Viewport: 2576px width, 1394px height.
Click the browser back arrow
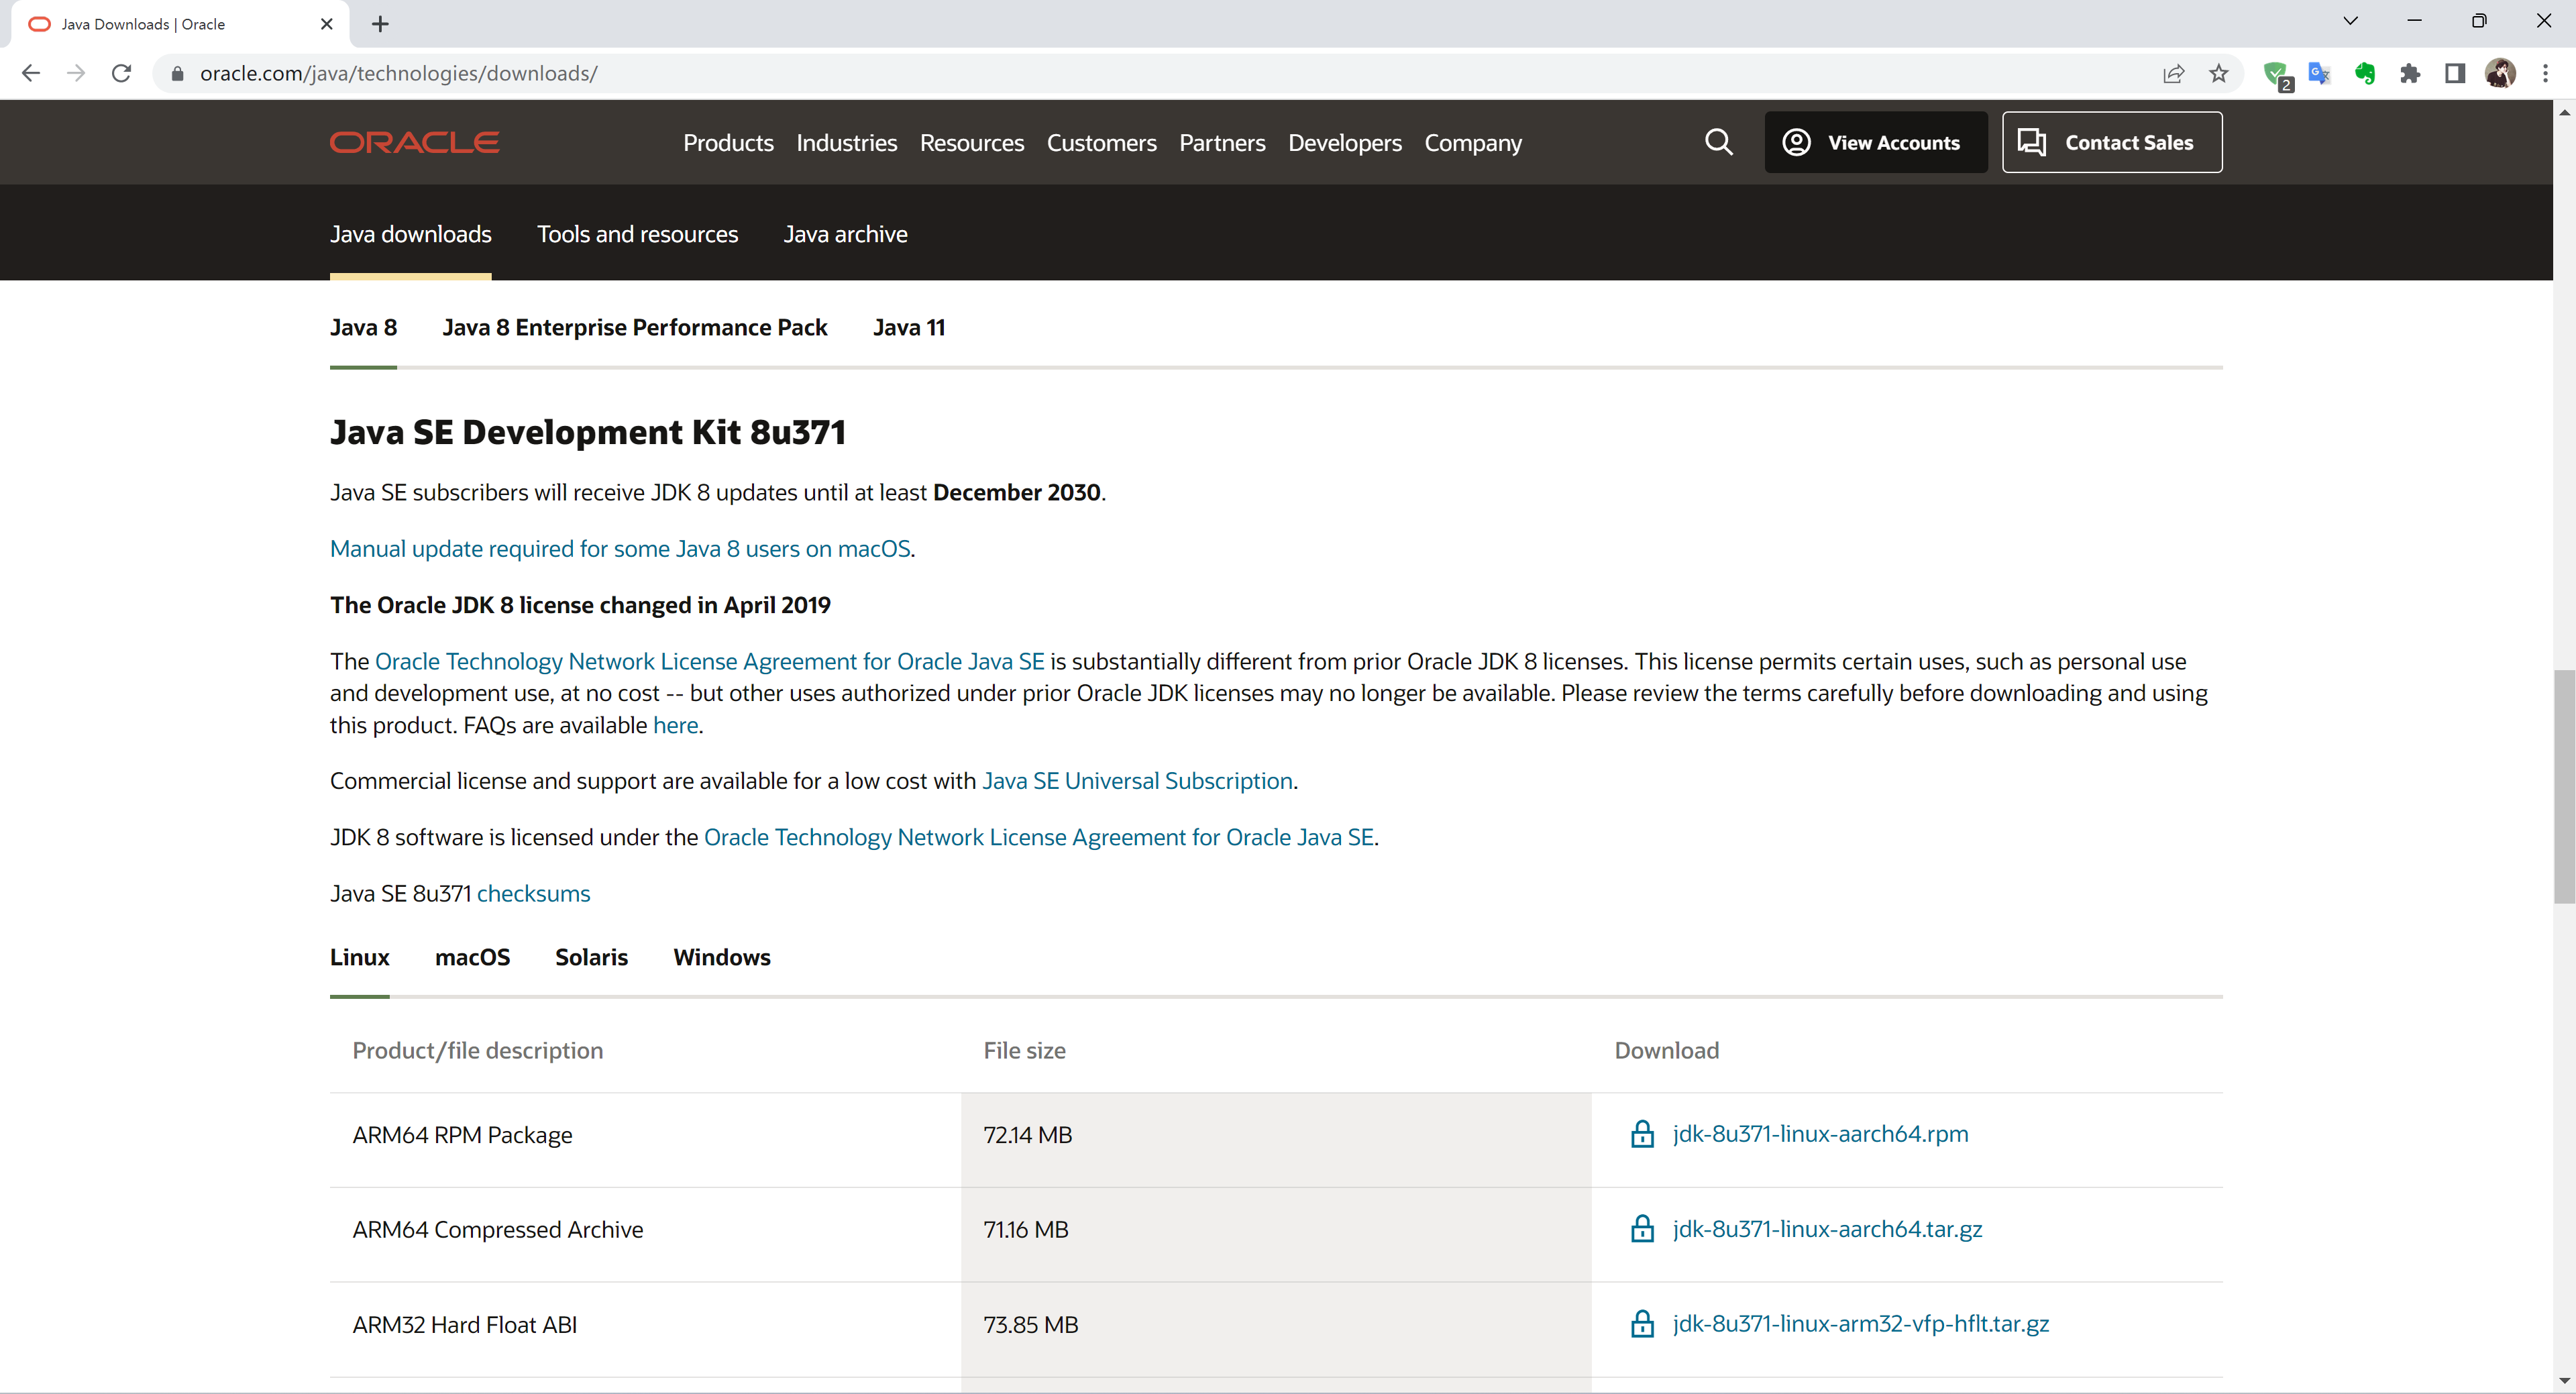(x=31, y=73)
